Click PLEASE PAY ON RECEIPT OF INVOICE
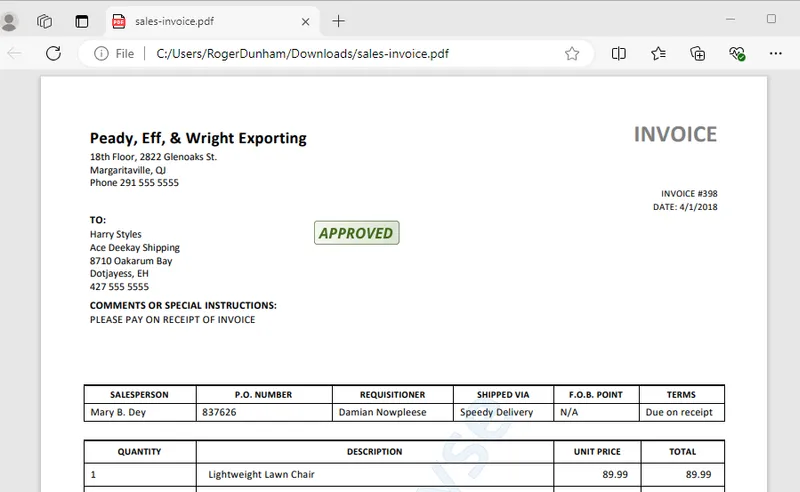The height and width of the screenshot is (492, 800). coord(172,319)
